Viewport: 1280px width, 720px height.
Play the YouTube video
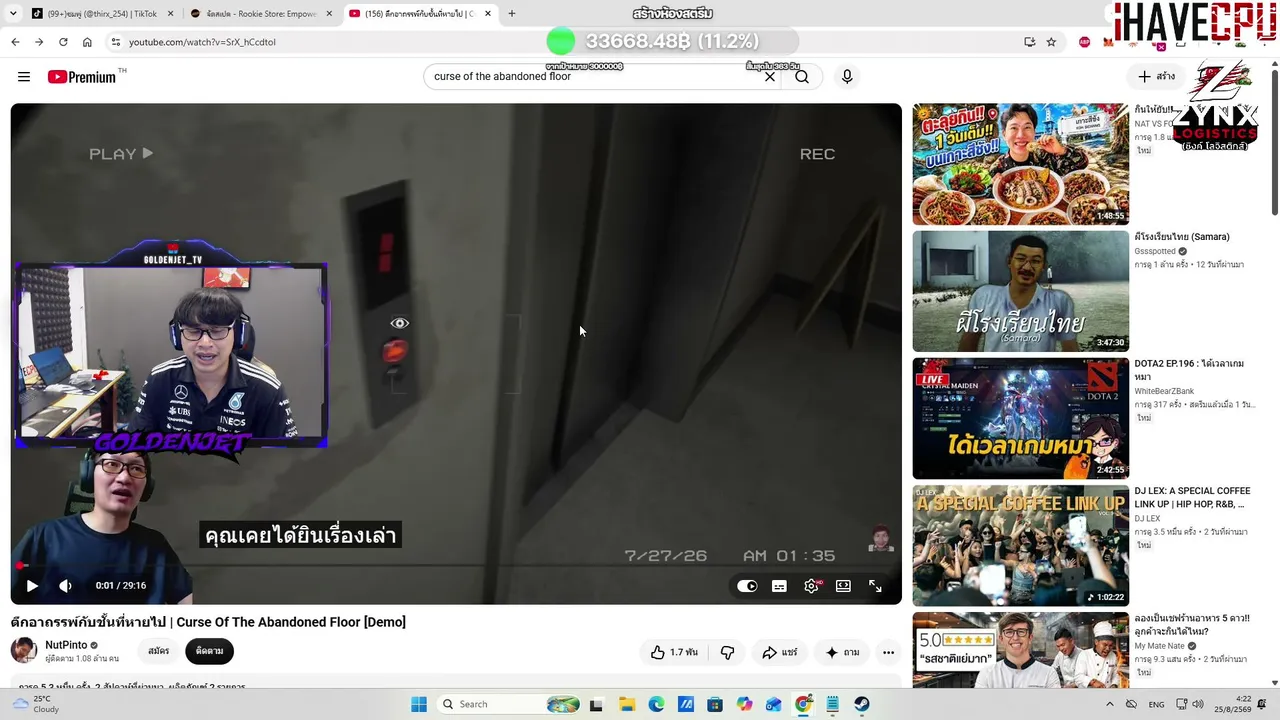[32, 586]
